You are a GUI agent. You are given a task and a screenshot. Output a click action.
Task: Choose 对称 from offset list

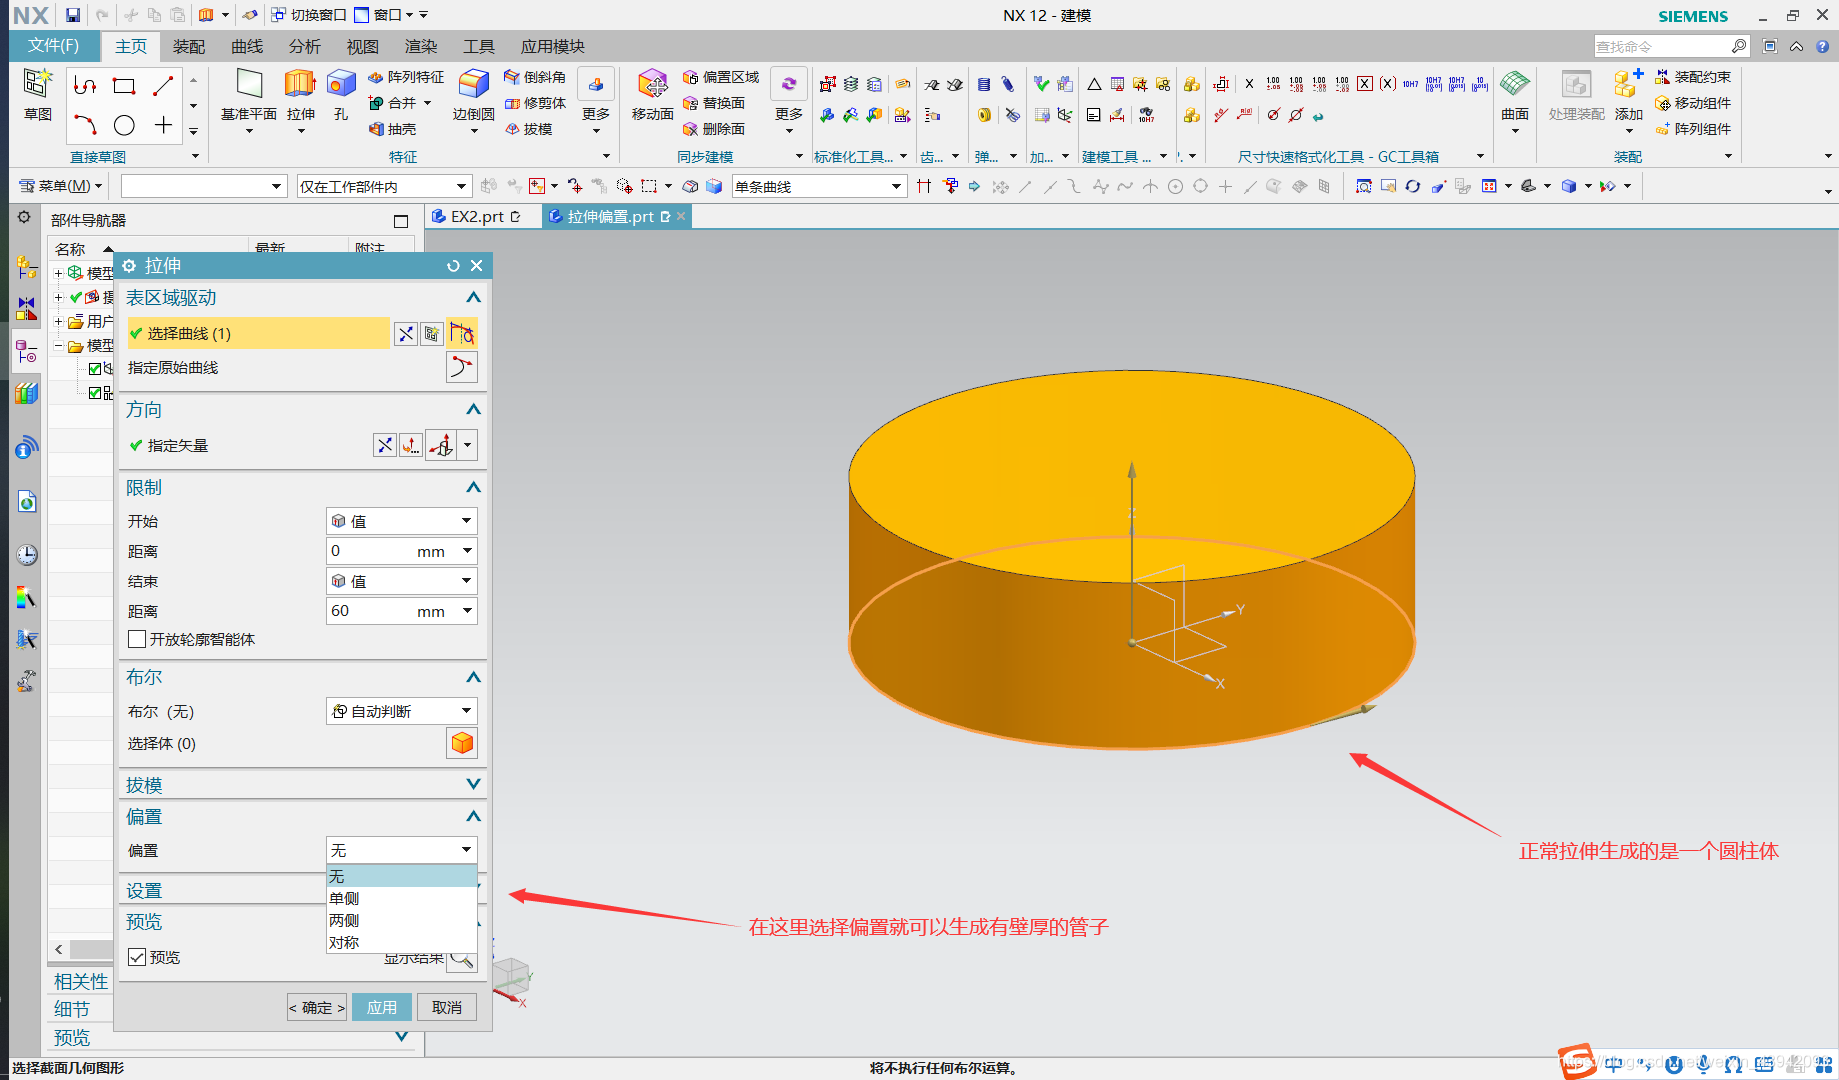pyautogui.click(x=402, y=942)
